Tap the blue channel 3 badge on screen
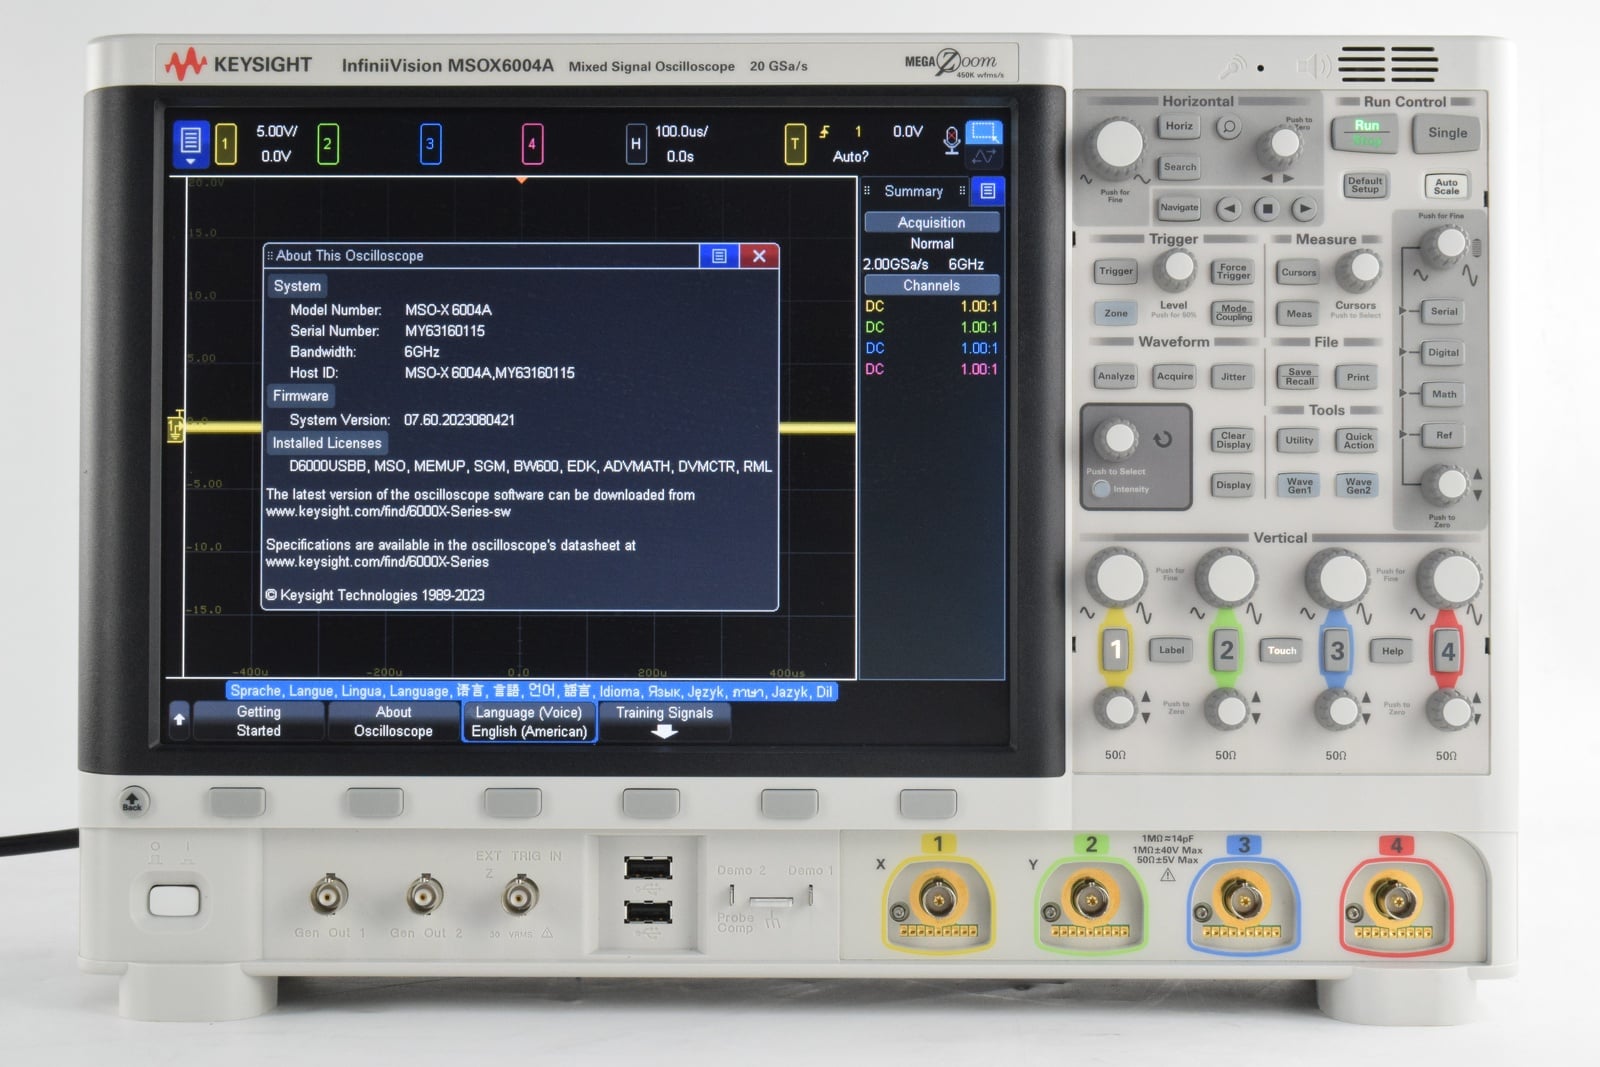The height and width of the screenshot is (1067, 1600). (430, 144)
